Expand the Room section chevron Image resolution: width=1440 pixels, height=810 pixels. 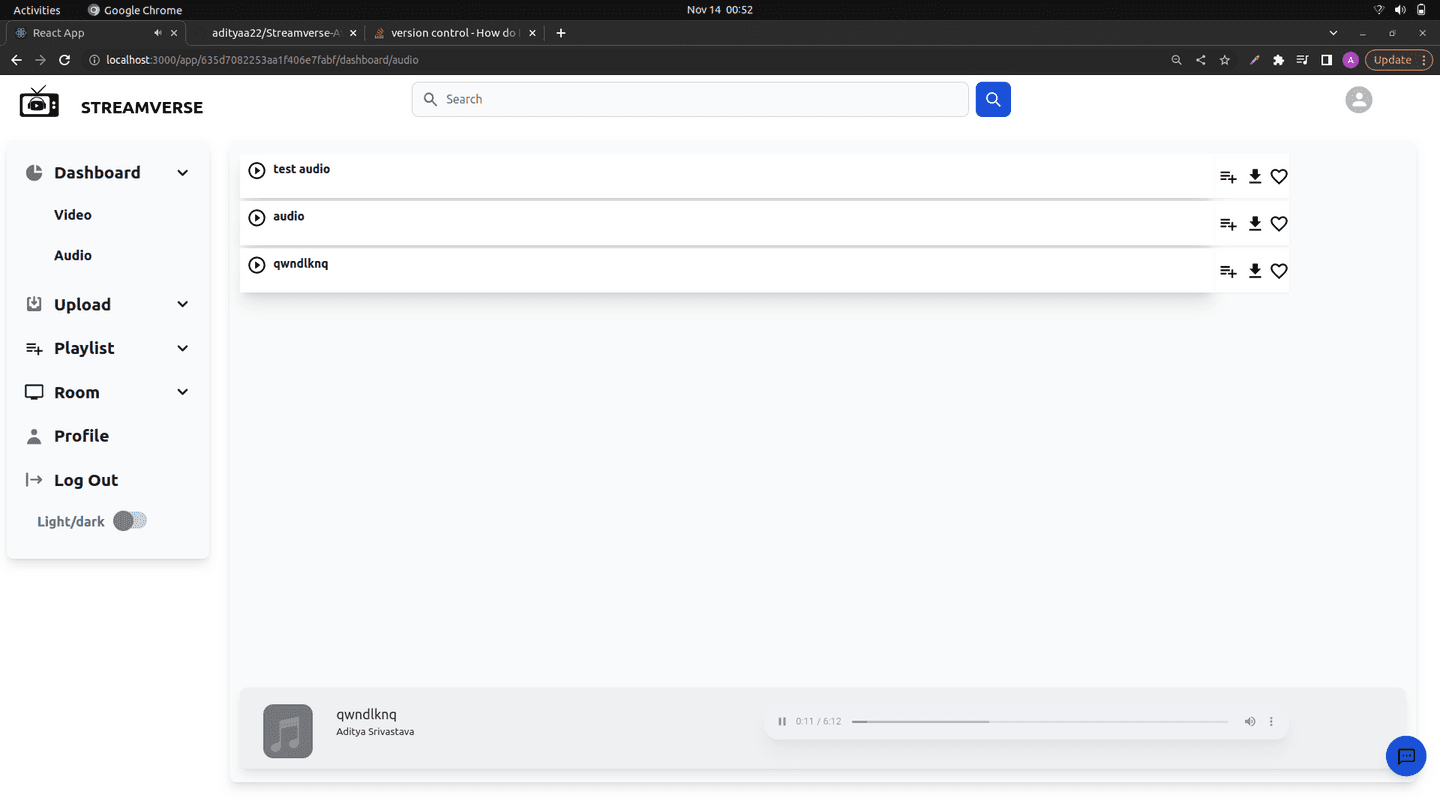click(x=183, y=392)
